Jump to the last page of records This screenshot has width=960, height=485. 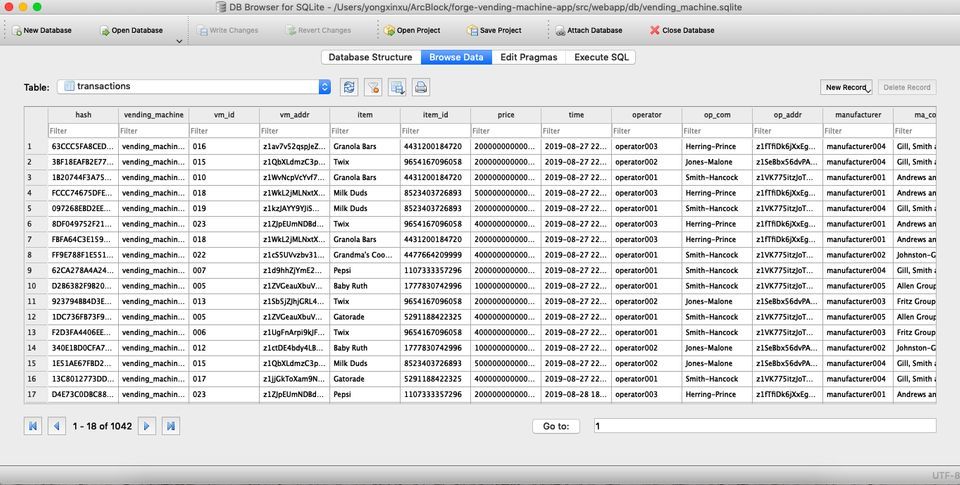point(171,426)
